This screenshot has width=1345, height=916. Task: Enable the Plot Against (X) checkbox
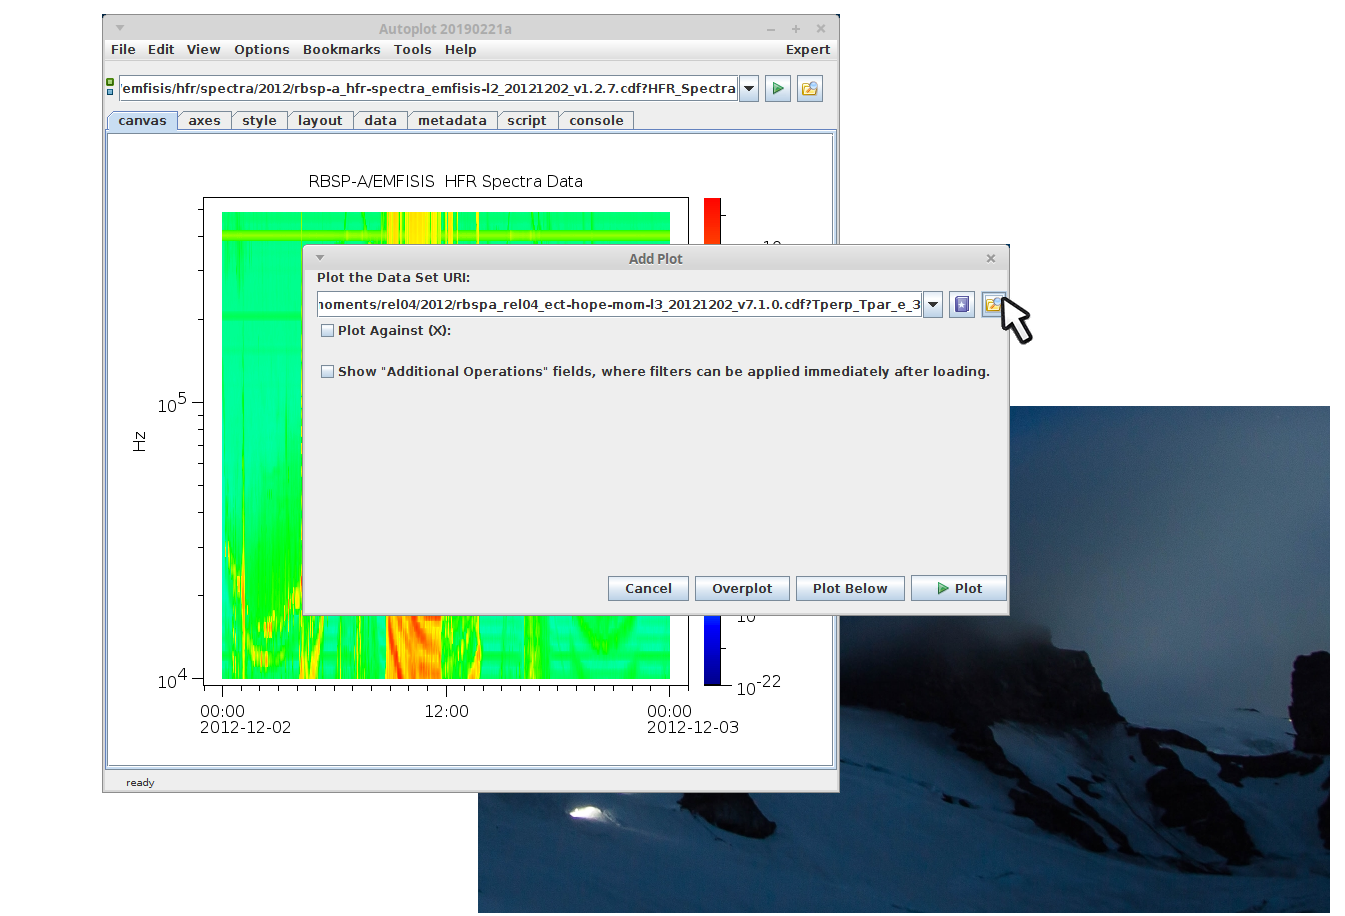coord(327,331)
